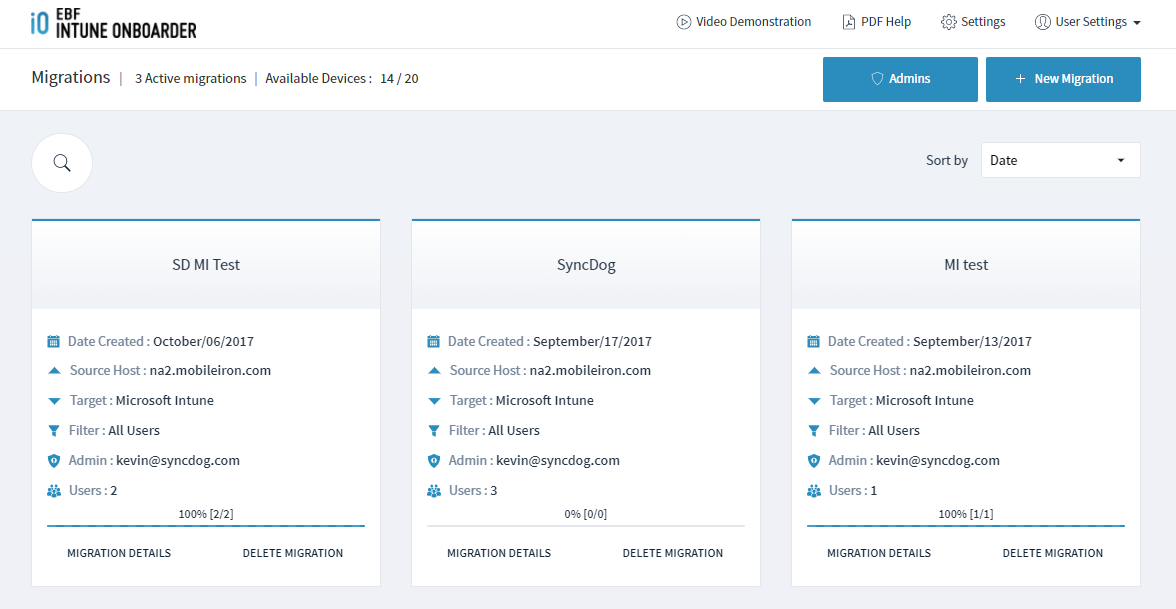Click Microsoft Intune target in SyncDog card
The height and width of the screenshot is (609, 1176).
pyautogui.click(x=544, y=400)
